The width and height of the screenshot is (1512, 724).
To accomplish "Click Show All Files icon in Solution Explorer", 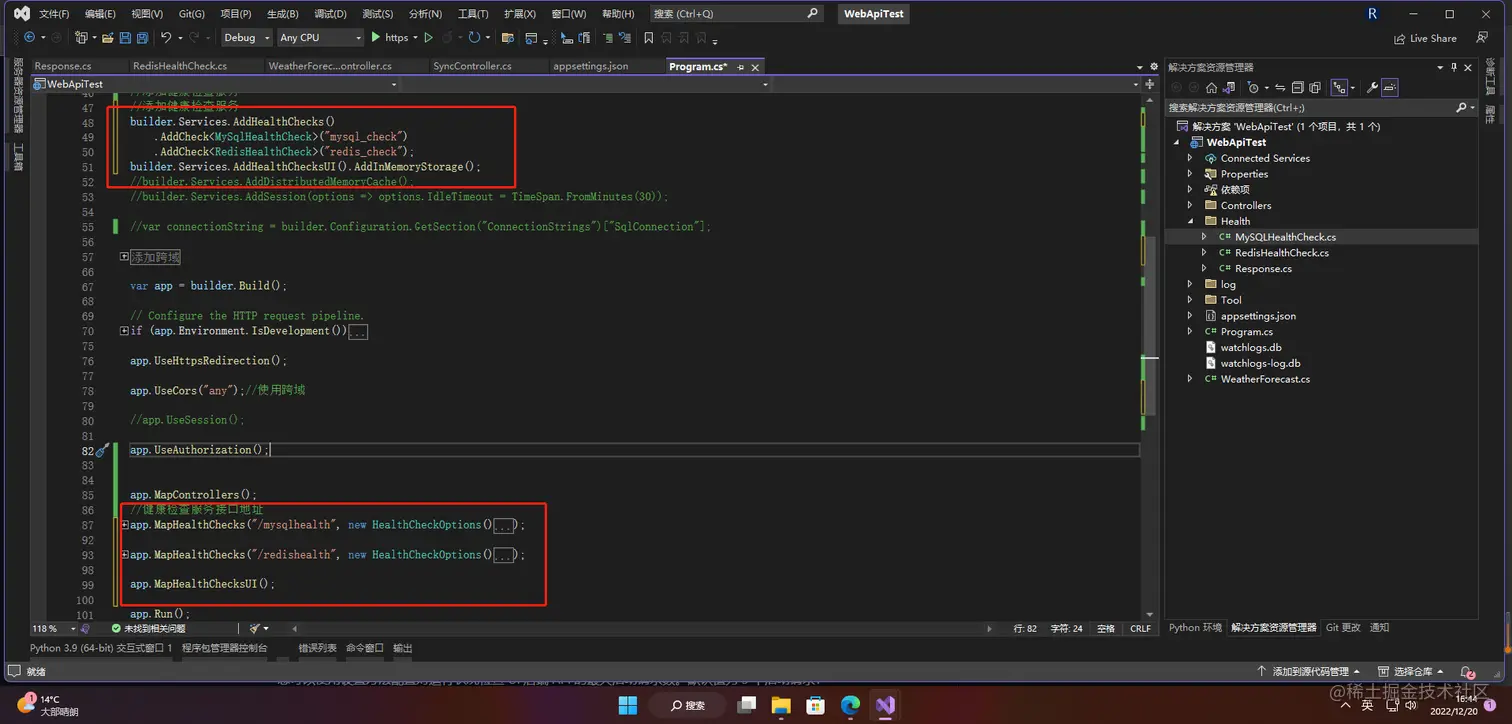I will click(1315, 87).
